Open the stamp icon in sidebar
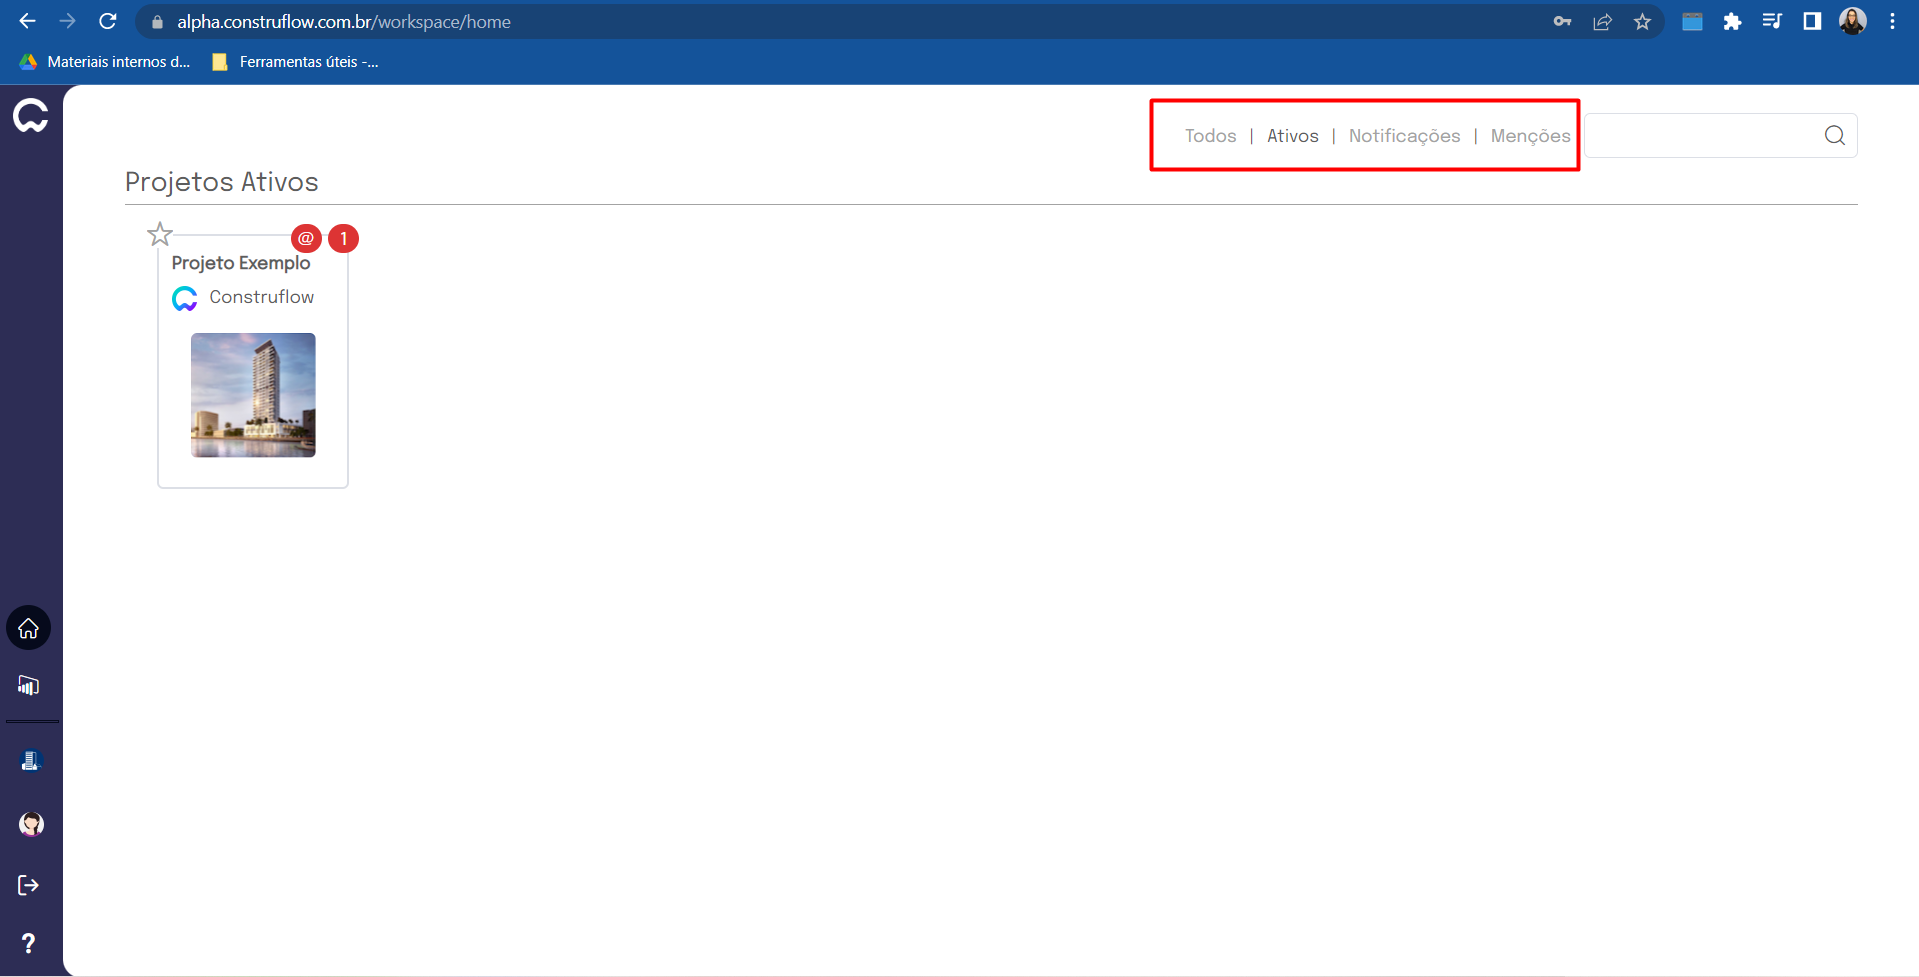Viewport: 1919px width, 977px height. coord(30,761)
